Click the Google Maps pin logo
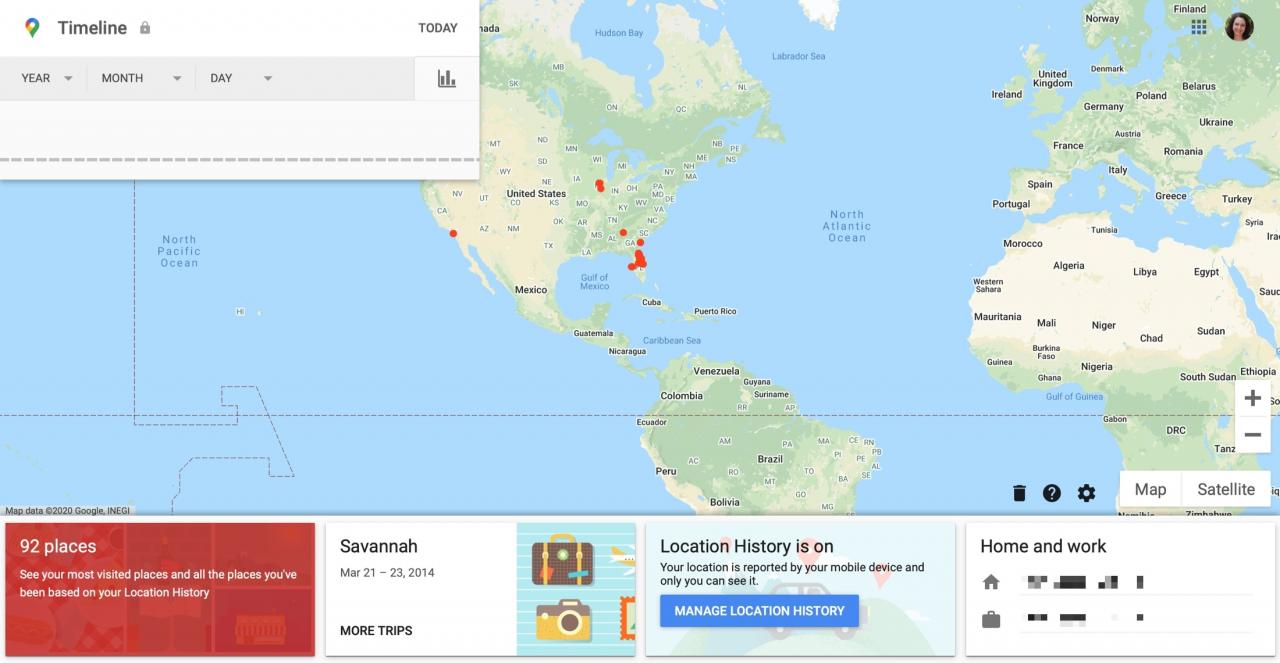1280x663 pixels. (33, 28)
